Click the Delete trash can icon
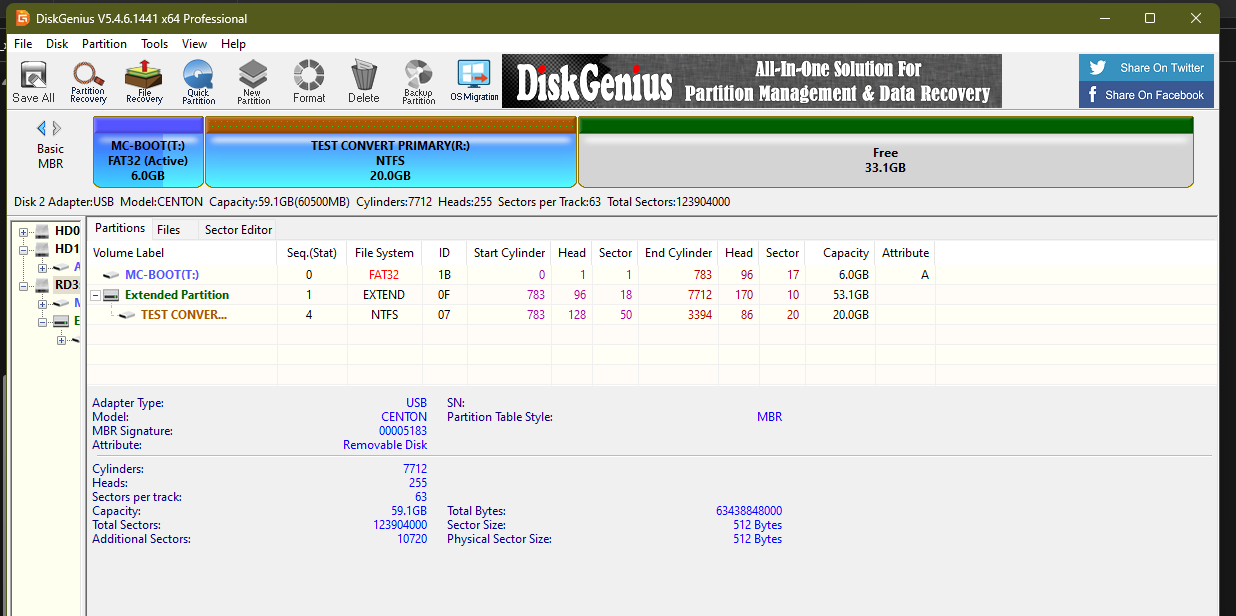Viewport: 1236px width, 616px height. pos(364,82)
